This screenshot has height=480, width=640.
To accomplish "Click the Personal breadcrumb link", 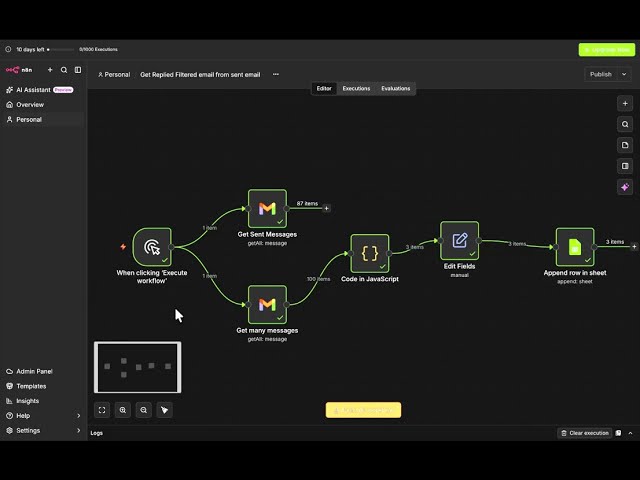I will tap(114, 75).
